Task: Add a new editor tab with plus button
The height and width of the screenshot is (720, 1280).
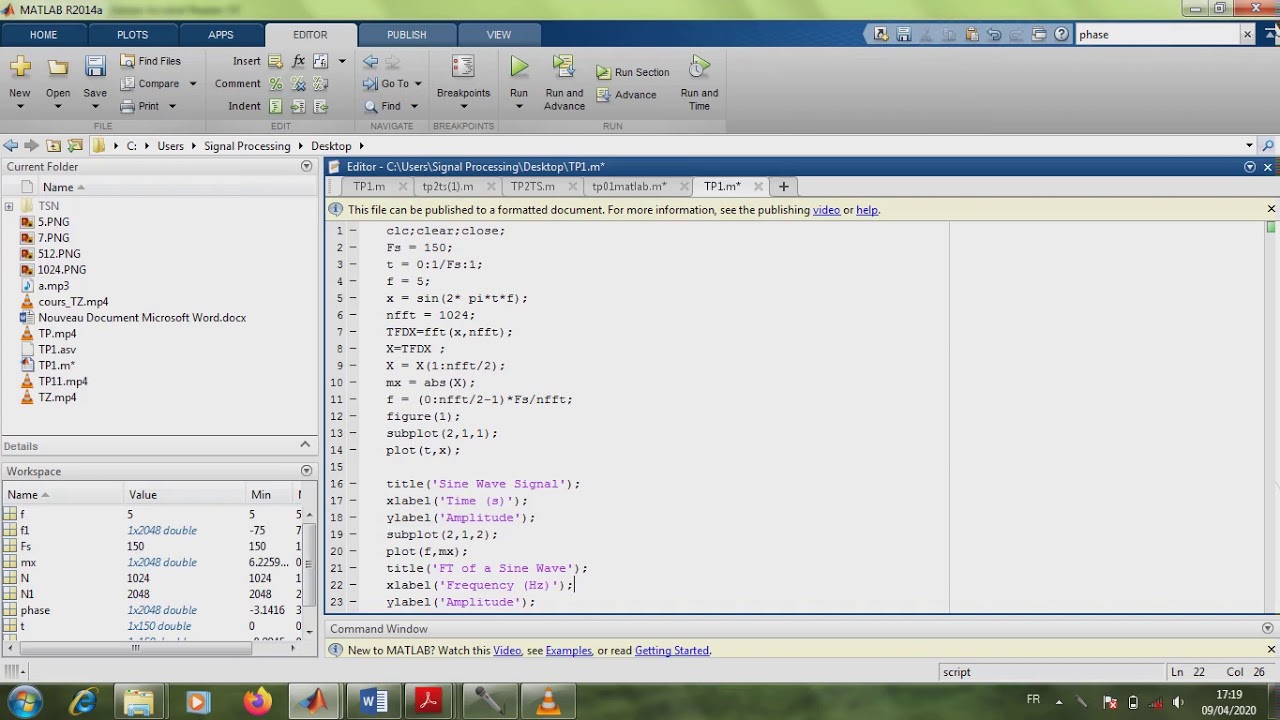Action: pyautogui.click(x=784, y=187)
